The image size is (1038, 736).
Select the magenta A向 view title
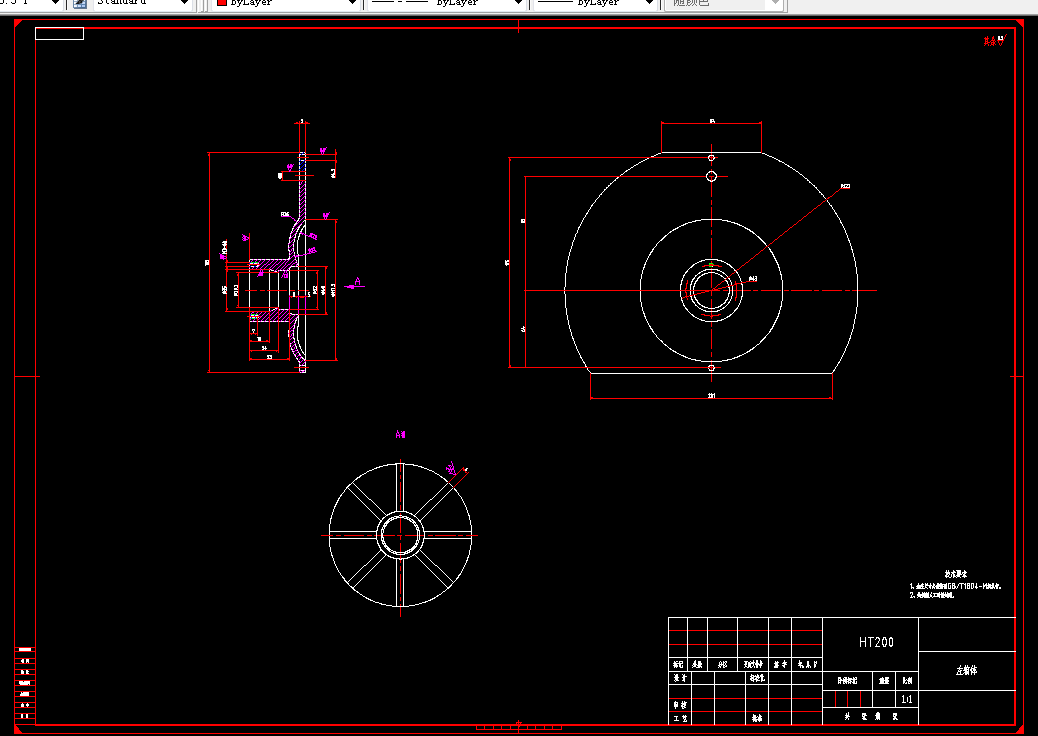coord(400,434)
